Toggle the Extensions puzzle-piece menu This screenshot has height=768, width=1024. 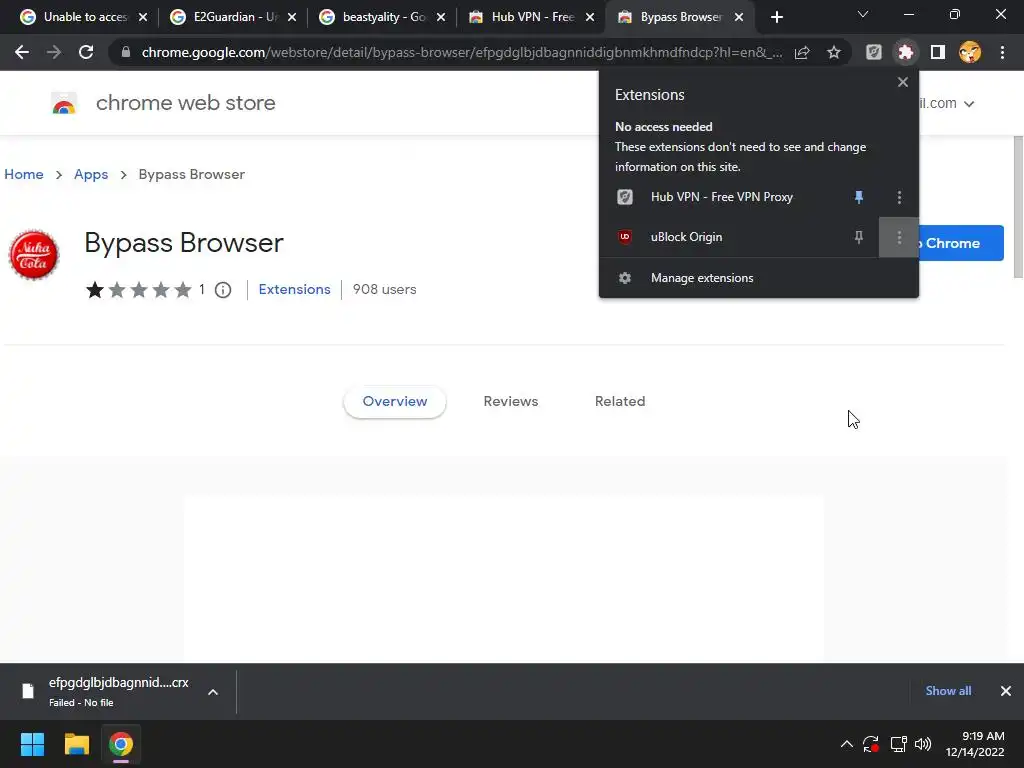906,52
